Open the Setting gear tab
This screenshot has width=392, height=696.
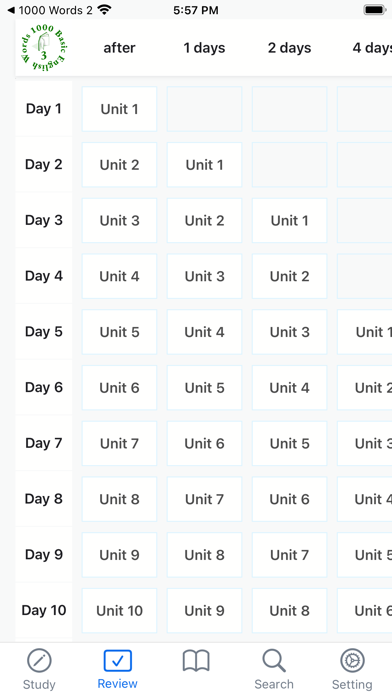point(352,661)
